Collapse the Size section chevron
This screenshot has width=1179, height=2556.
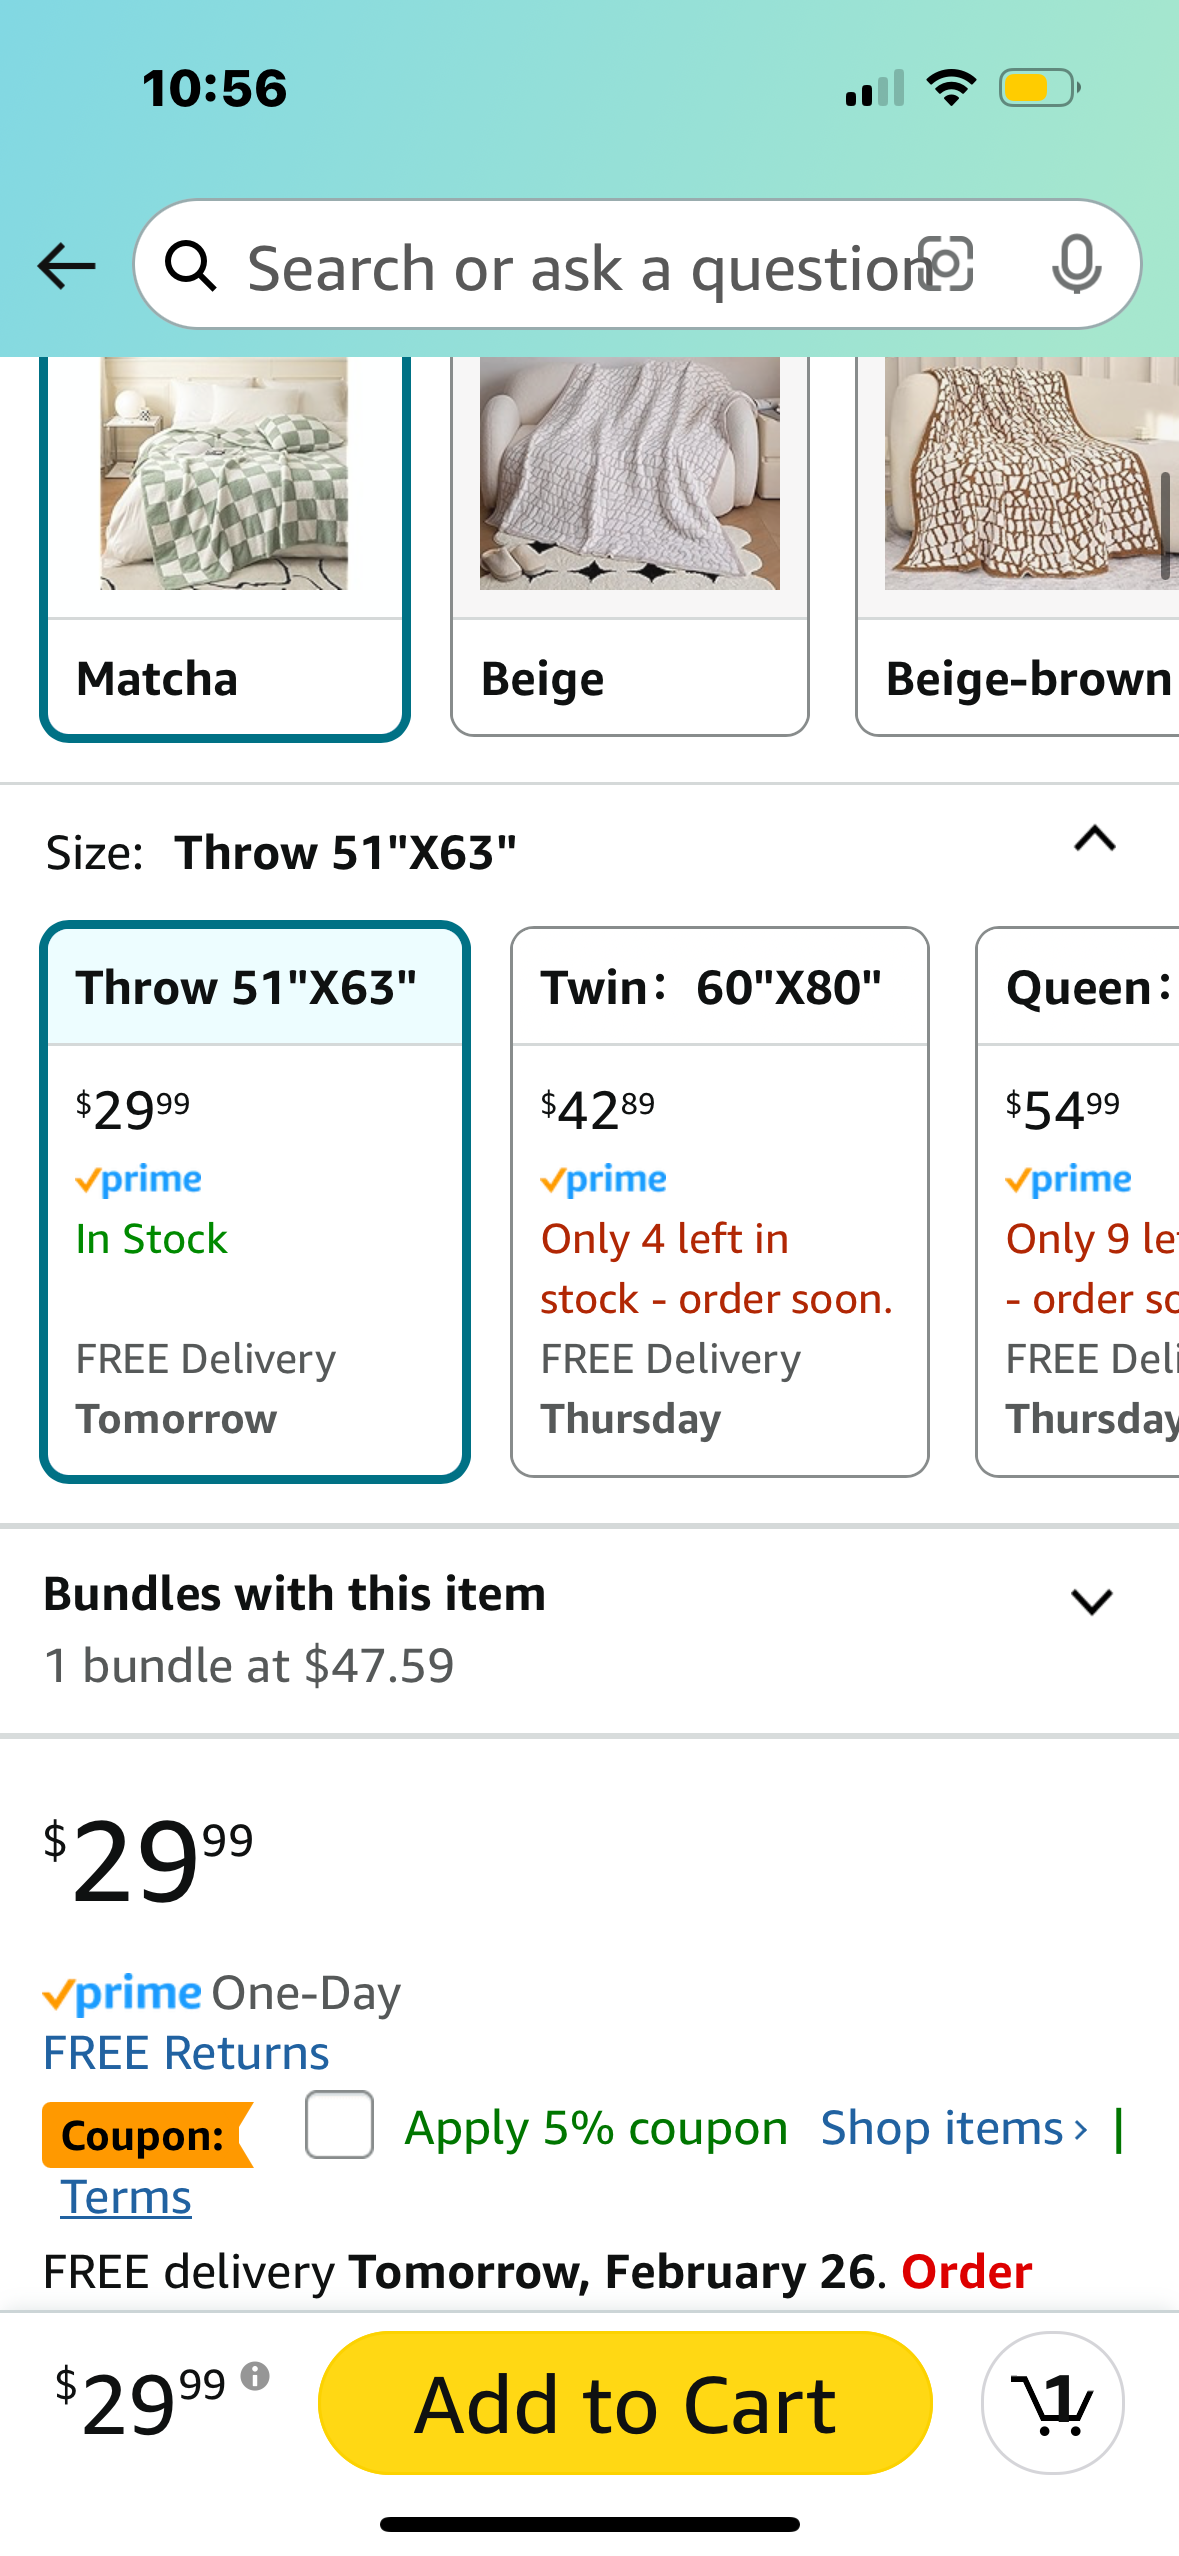coord(1094,838)
